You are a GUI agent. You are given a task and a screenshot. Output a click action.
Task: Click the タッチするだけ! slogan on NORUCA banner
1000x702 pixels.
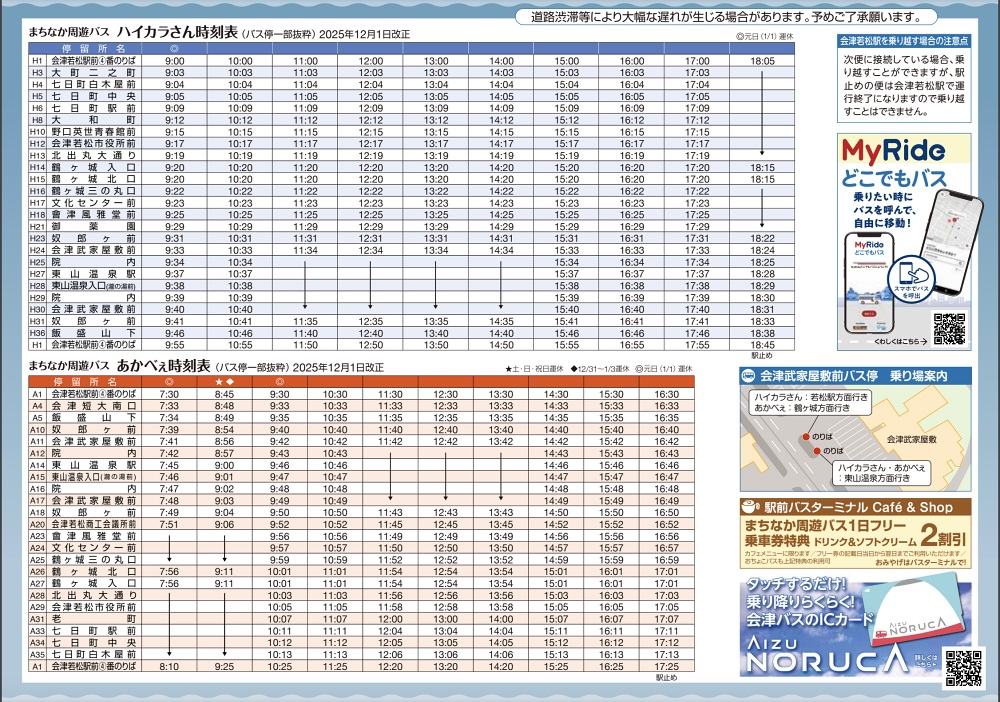click(797, 584)
